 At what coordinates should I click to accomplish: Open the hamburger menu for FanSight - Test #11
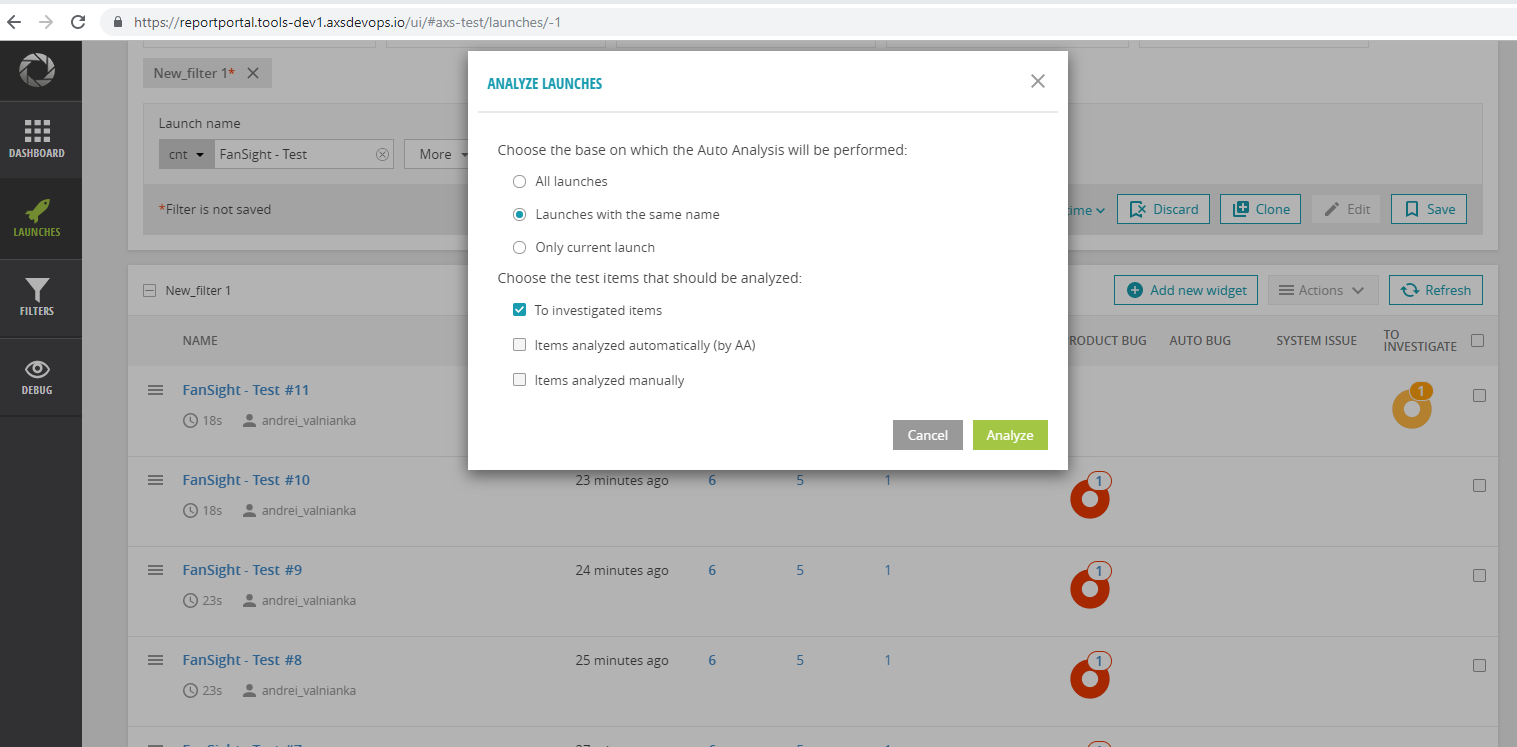pos(155,390)
